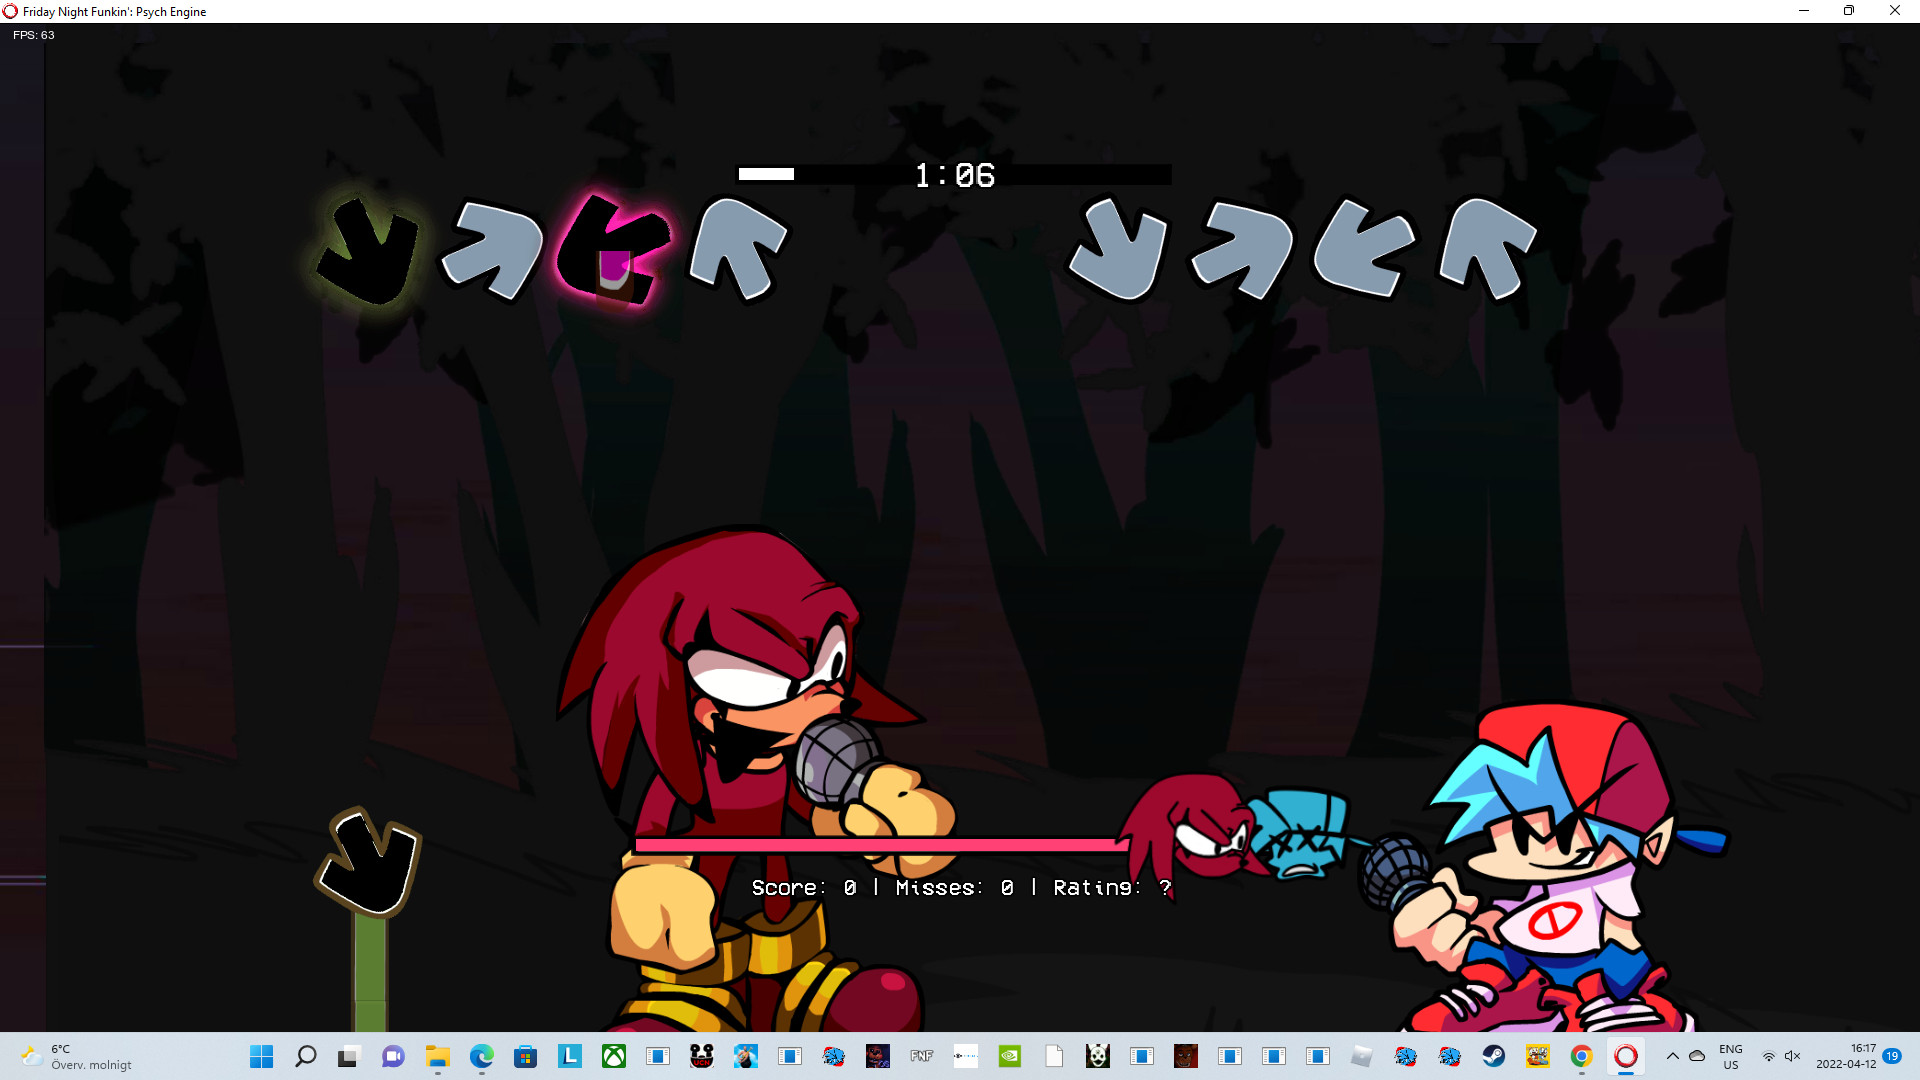Open the Windows Start menu
Viewport: 1920px width, 1080px height.
261,1056
